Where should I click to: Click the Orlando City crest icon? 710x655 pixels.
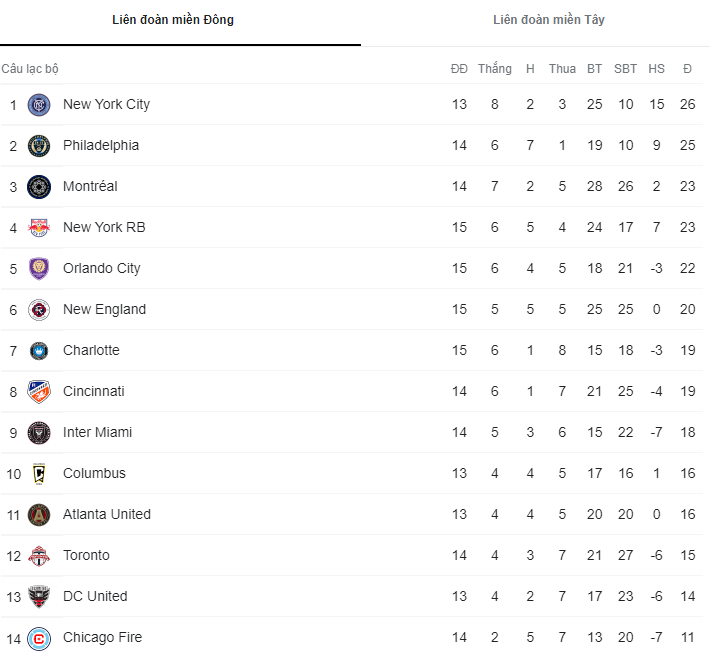pos(39,268)
